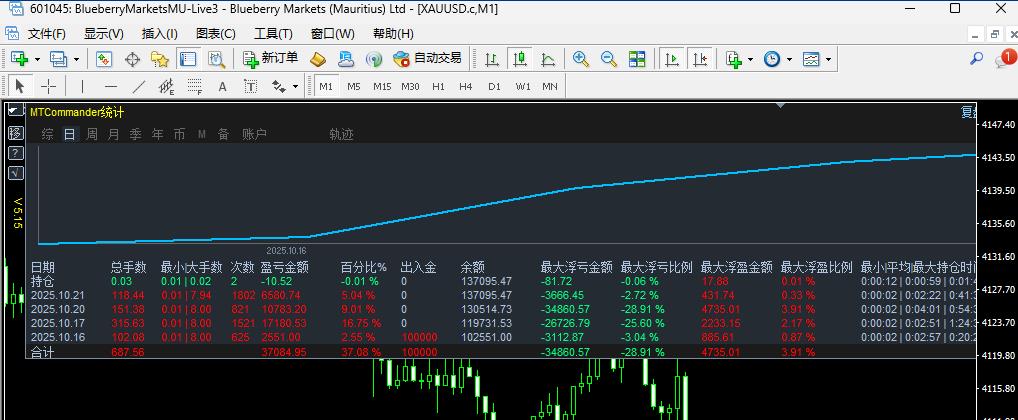Image resolution: width=1018 pixels, height=420 pixels.
Task: Open the indicators list icon
Action: click(x=734, y=59)
